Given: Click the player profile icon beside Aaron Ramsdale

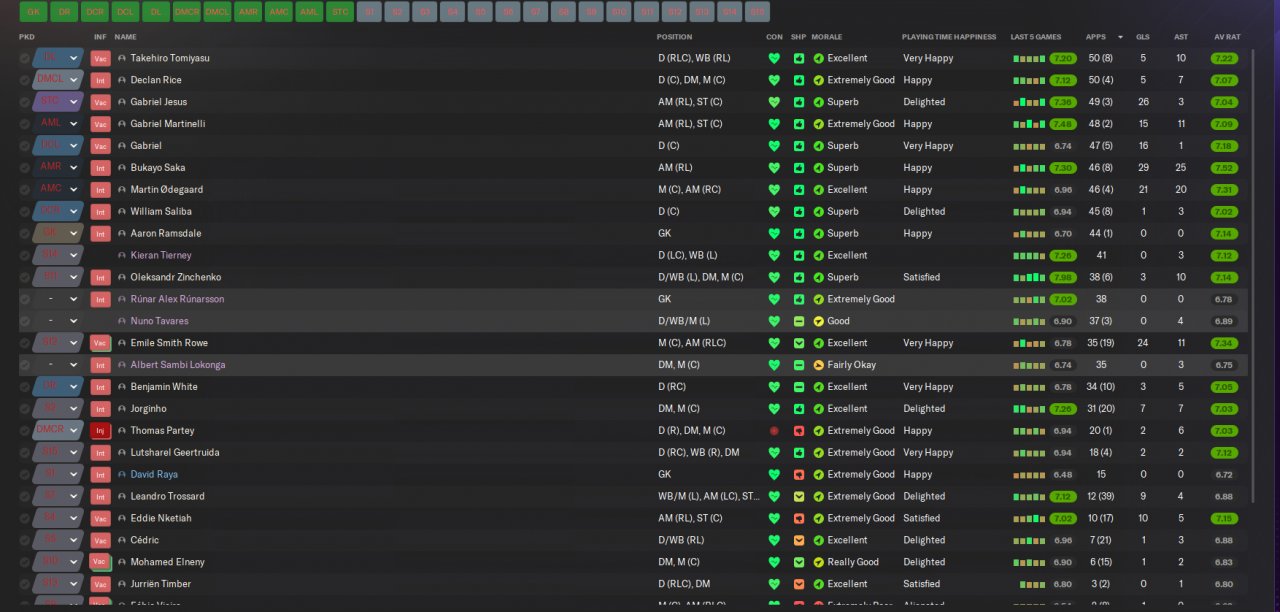Looking at the screenshot, I should tap(122, 234).
